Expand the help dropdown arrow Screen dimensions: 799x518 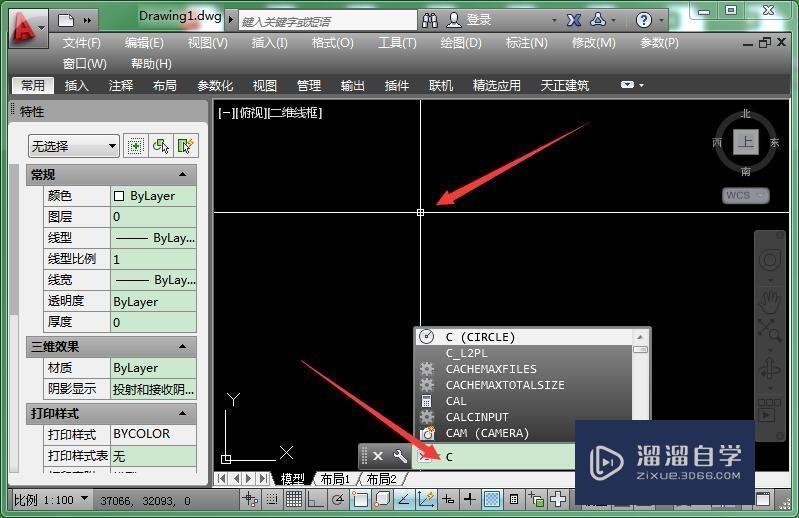[661, 21]
